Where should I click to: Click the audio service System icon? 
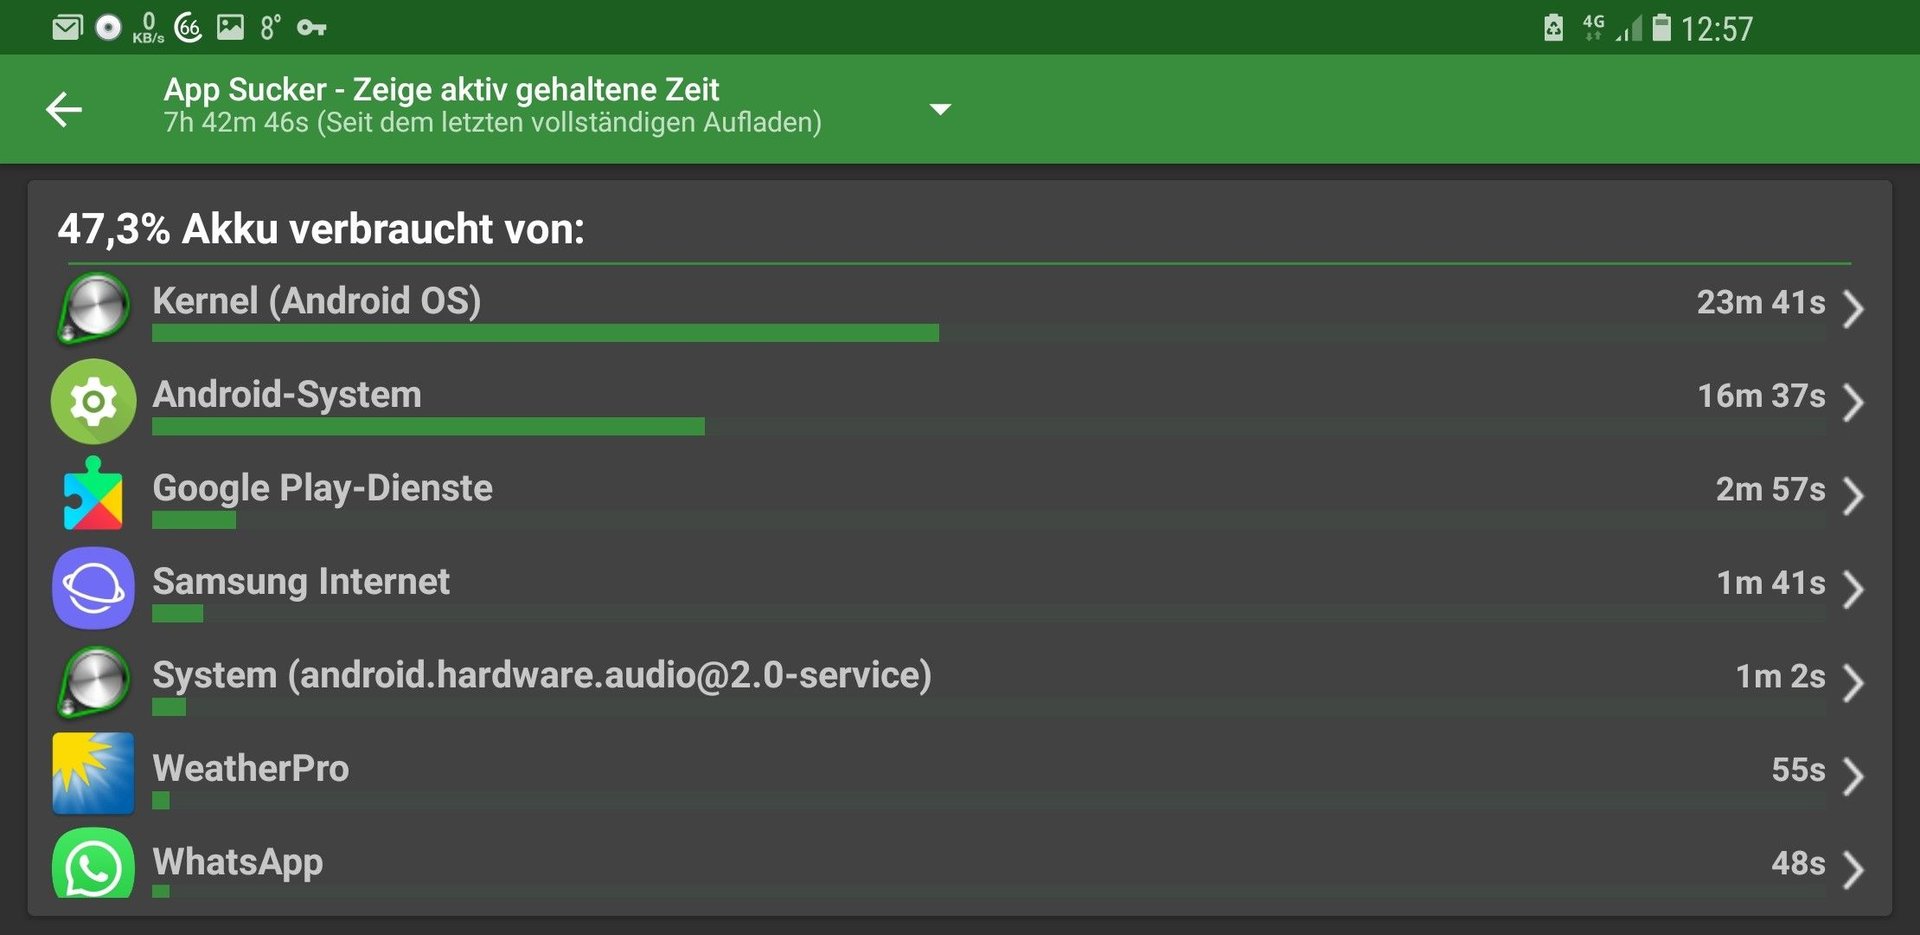[x=94, y=682]
